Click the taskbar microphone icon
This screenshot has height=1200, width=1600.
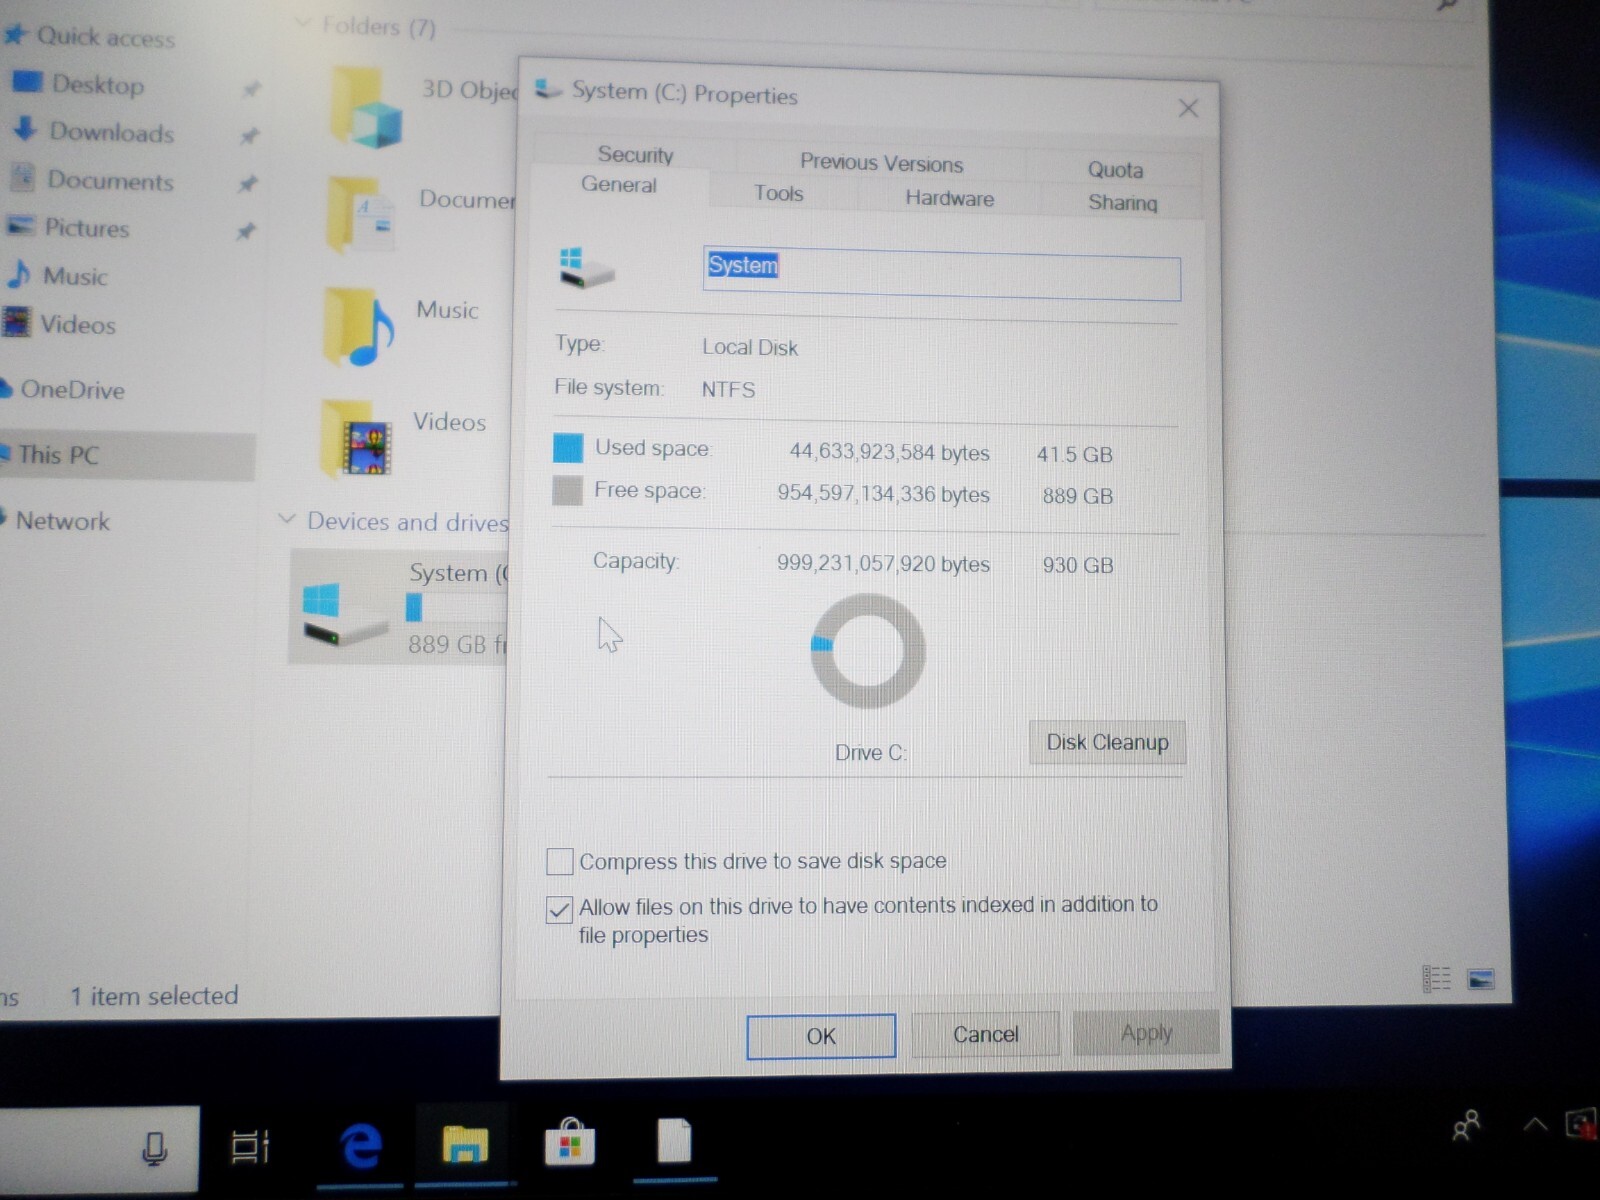pyautogui.click(x=154, y=1147)
